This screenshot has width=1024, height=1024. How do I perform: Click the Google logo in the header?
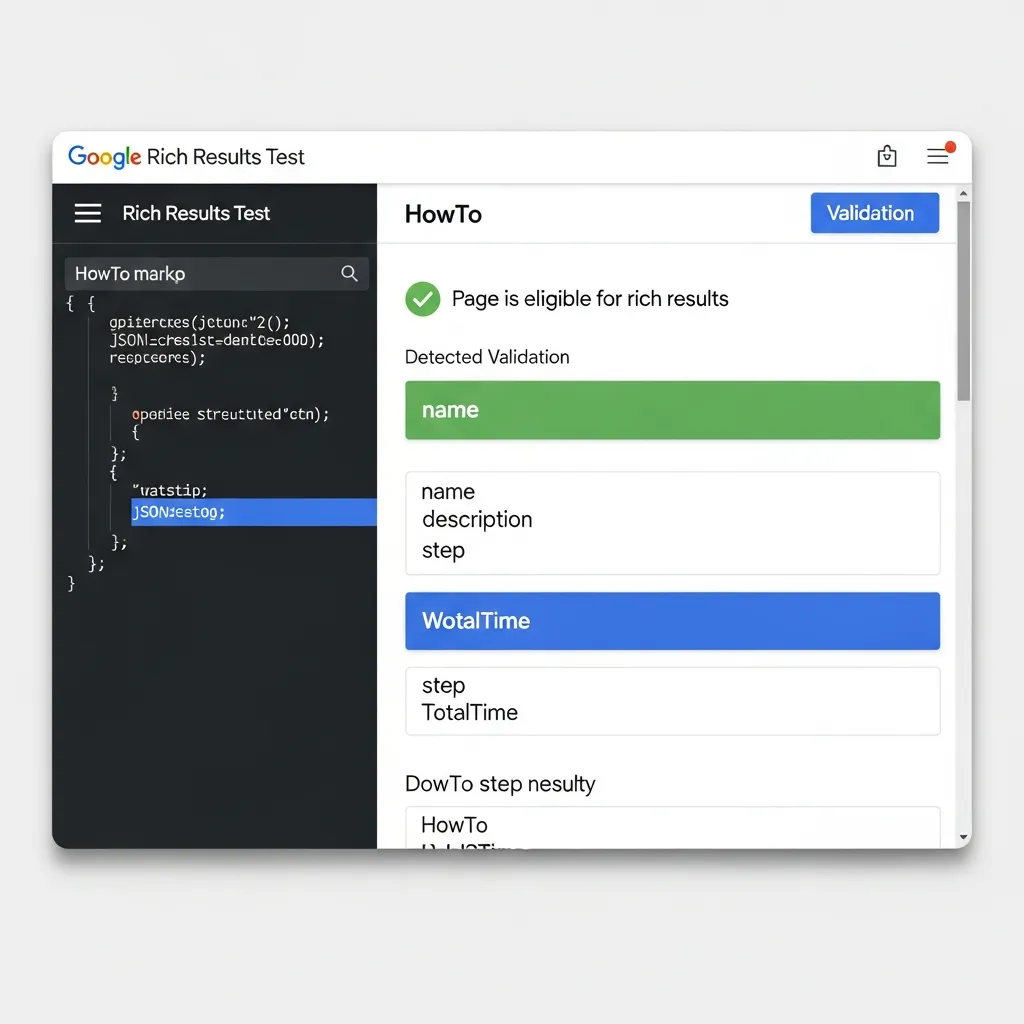point(104,157)
